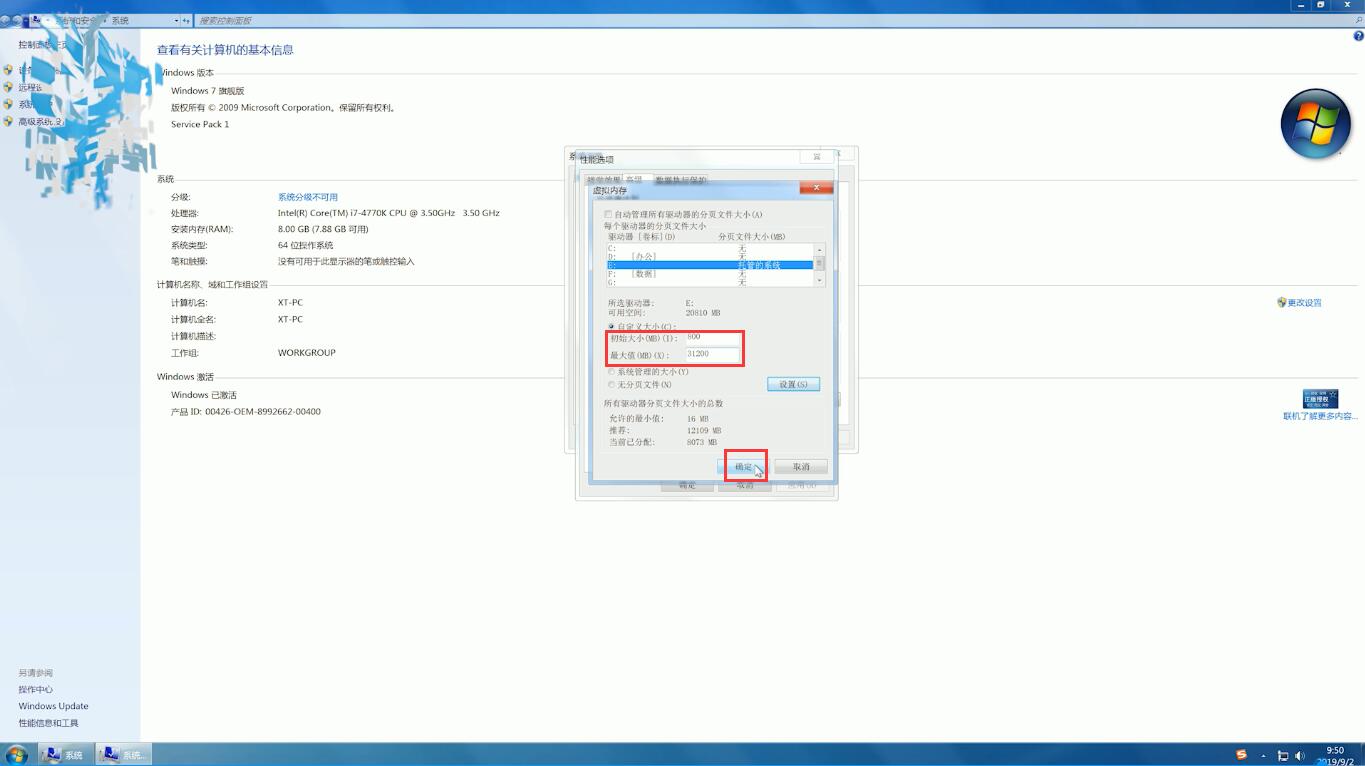
Task: Open address bar history dropdown arrow
Action: 176,20
